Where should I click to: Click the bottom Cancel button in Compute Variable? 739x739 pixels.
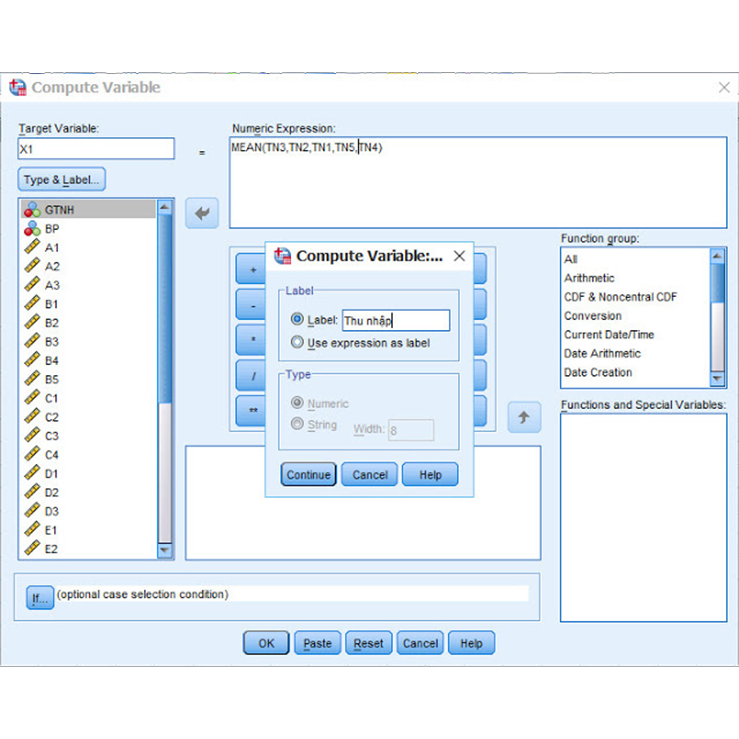[420, 643]
